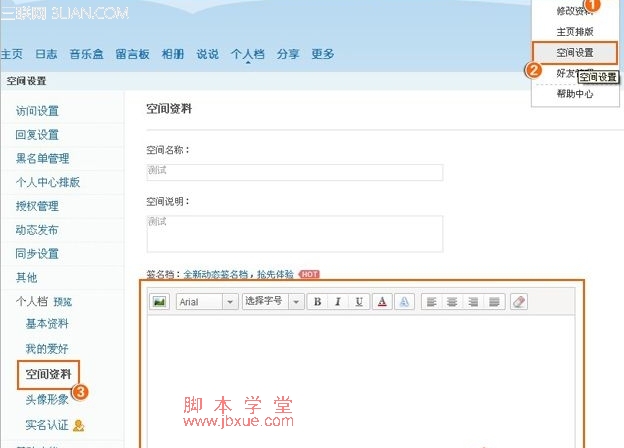Open 主页 navigation tab
This screenshot has width=624, height=448.
coord(12,54)
